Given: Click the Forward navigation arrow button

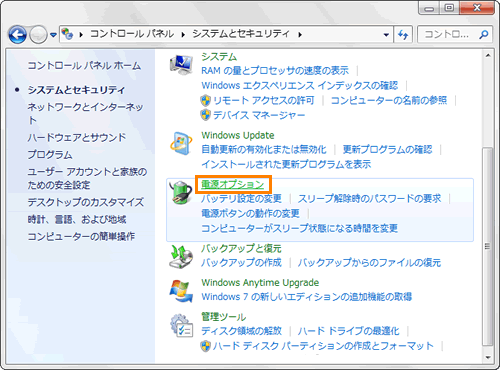Looking at the screenshot, I should pyautogui.click(x=38, y=34).
